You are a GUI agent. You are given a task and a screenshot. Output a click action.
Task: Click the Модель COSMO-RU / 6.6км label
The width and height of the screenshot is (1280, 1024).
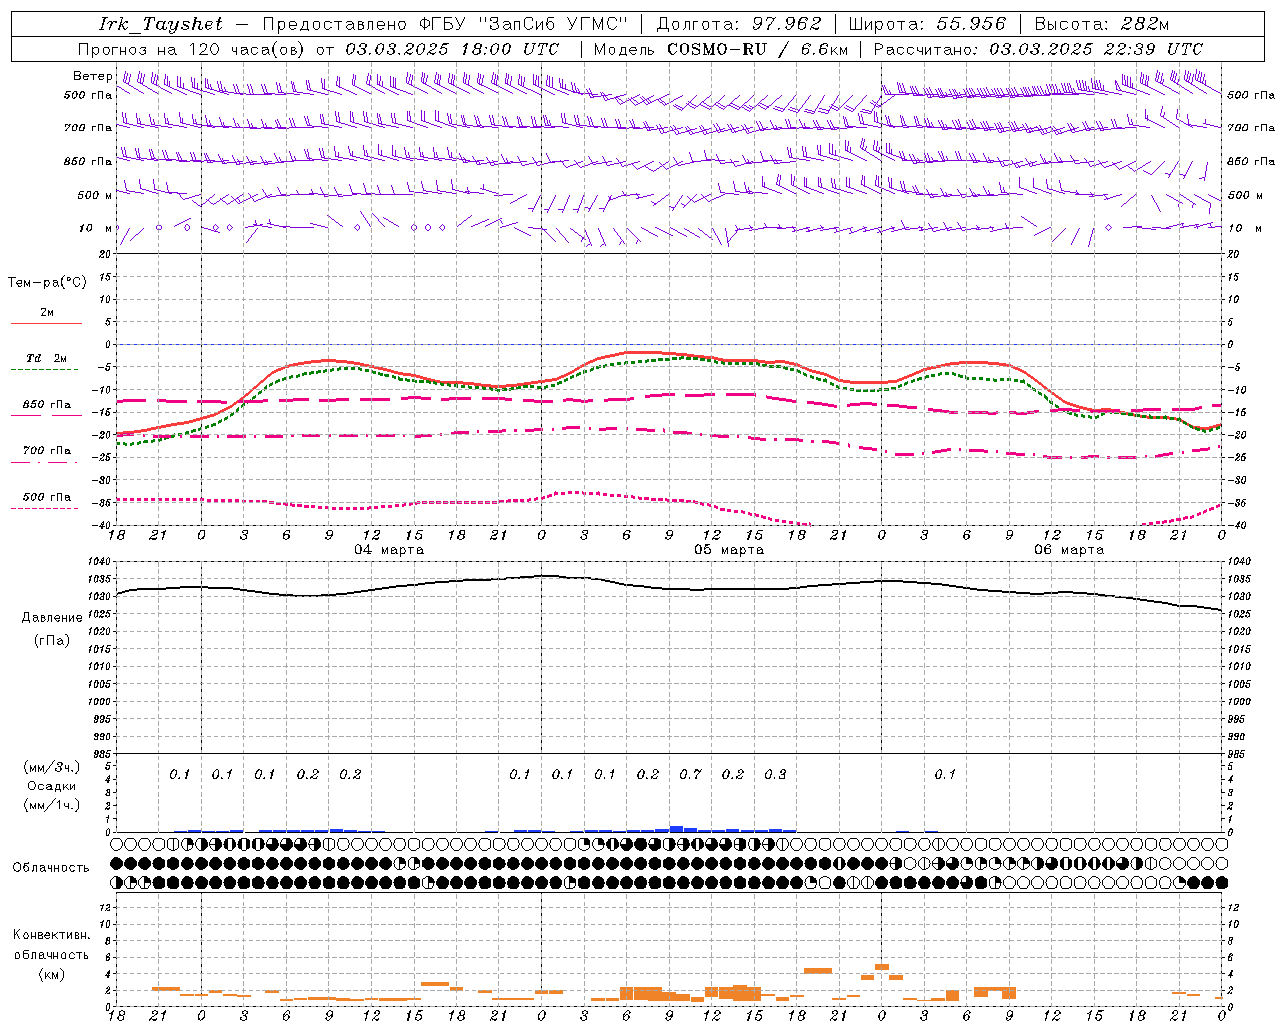click(721, 49)
